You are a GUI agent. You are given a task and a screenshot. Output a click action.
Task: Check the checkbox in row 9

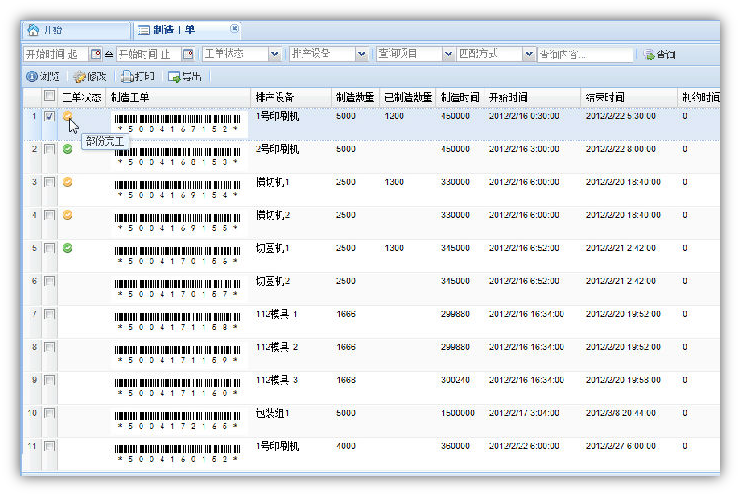pos(49,380)
